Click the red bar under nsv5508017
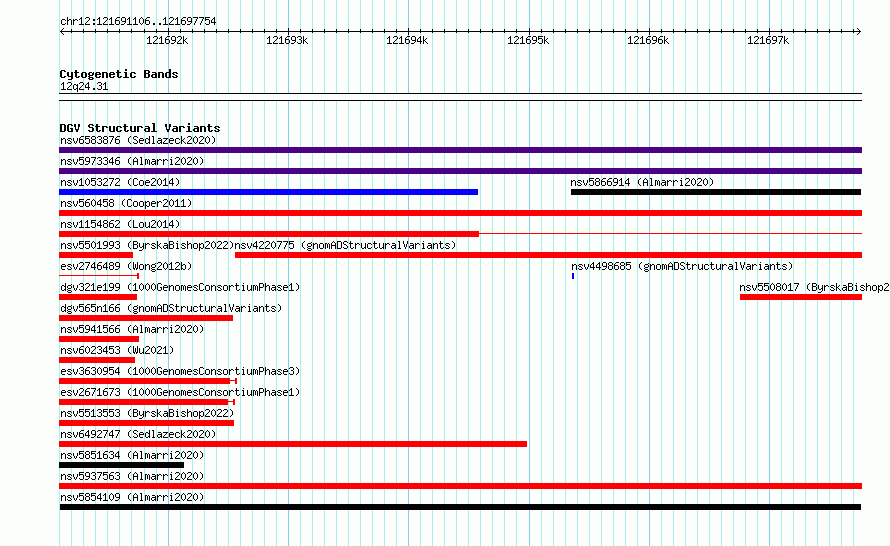The height and width of the screenshot is (546, 890). click(801, 297)
